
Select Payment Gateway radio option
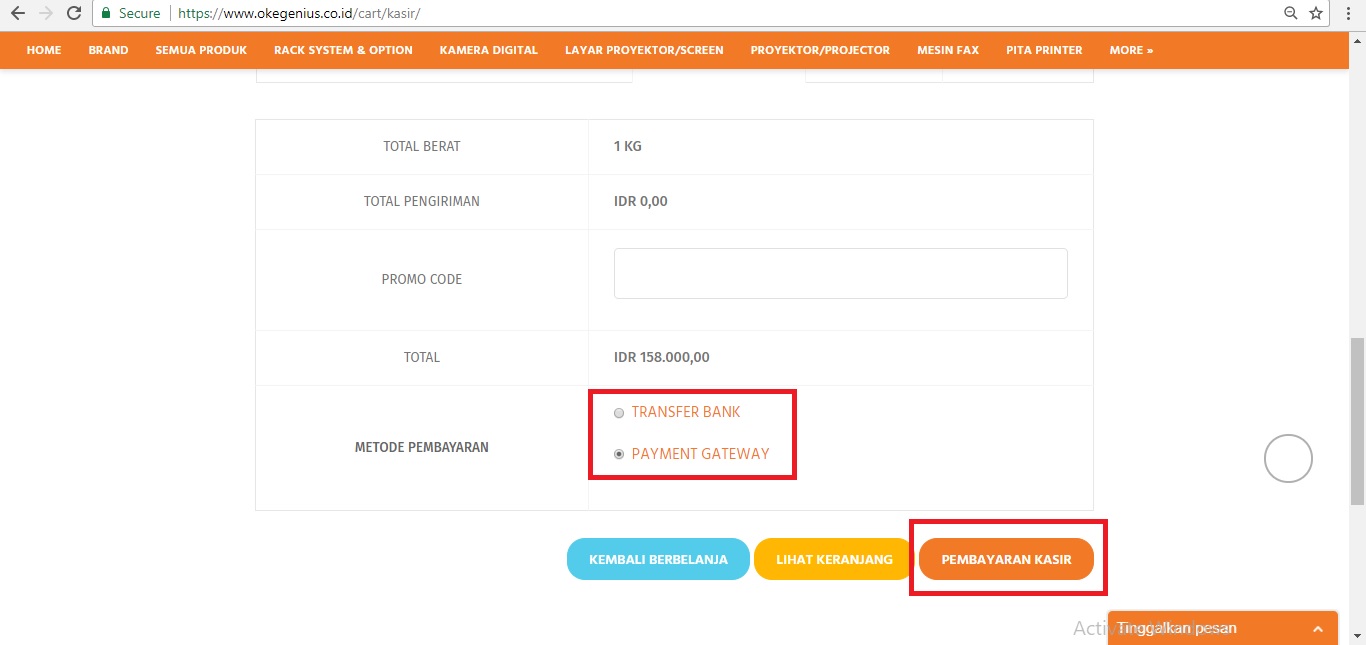[x=619, y=454]
